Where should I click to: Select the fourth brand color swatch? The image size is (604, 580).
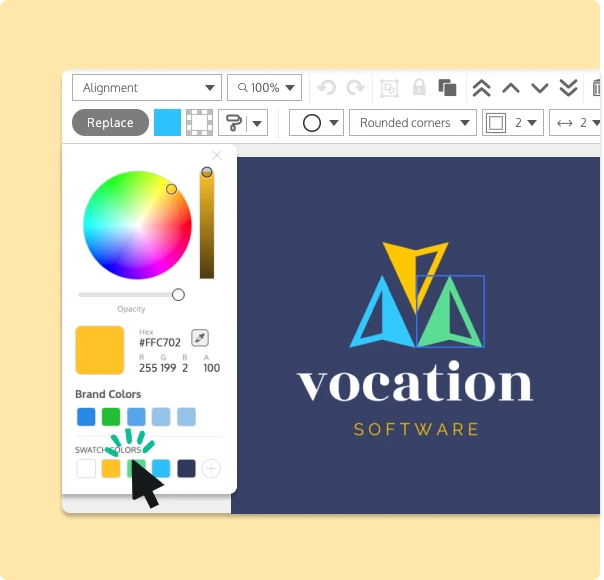161,417
